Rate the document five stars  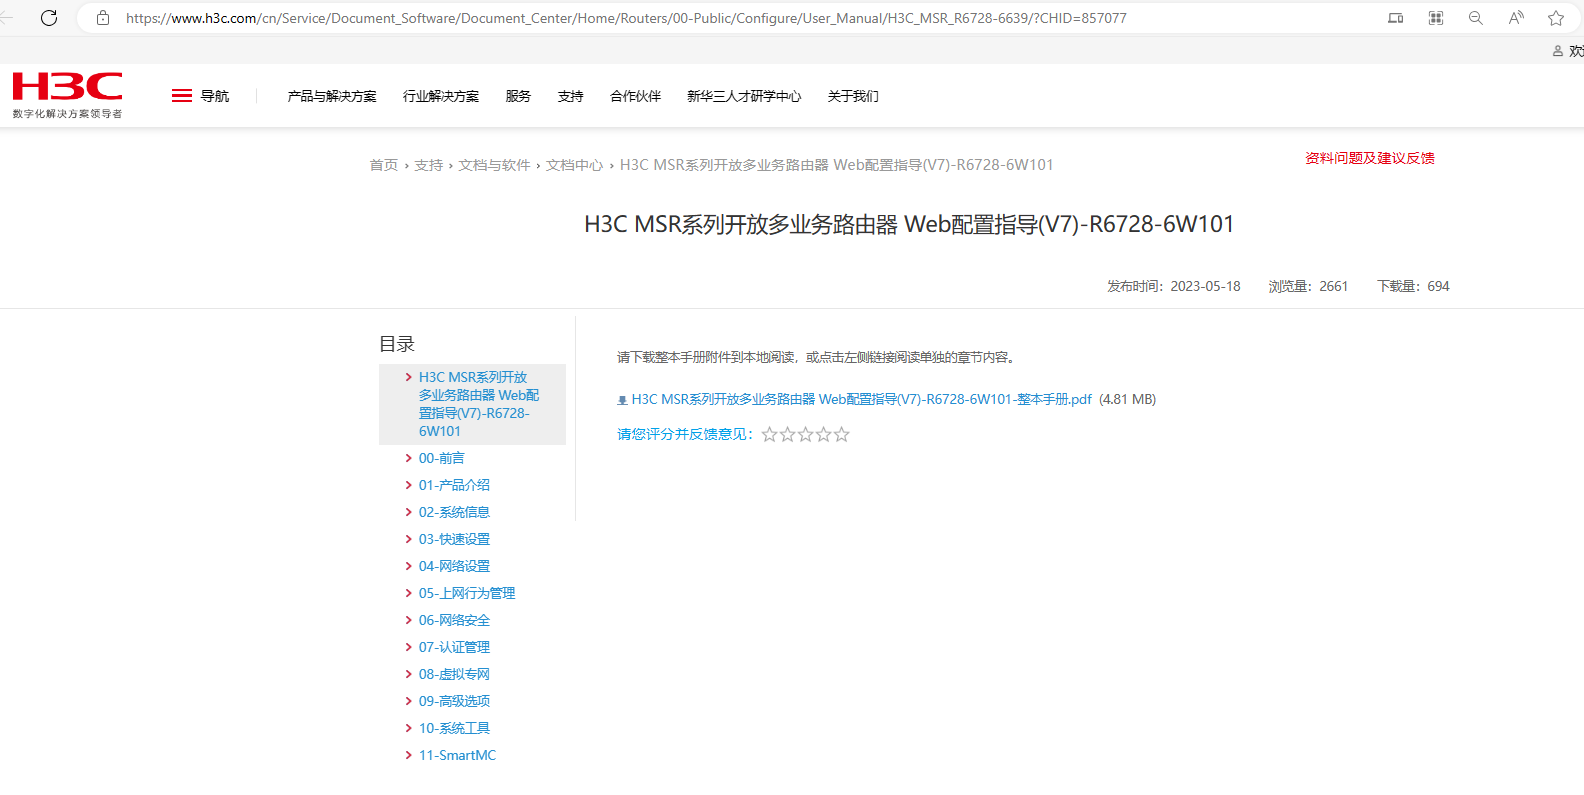[842, 434]
